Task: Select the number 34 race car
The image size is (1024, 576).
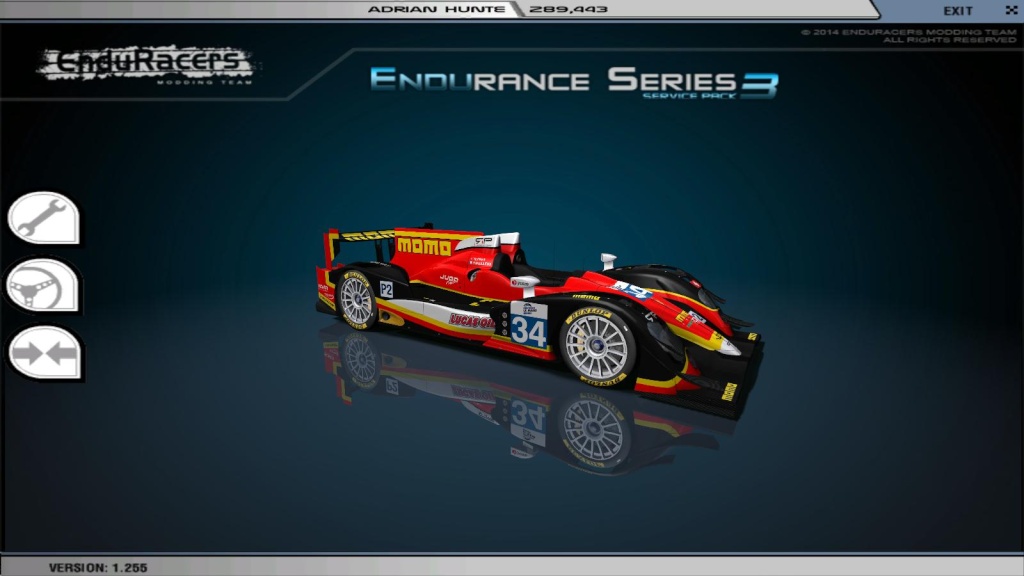Action: (539, 321)
